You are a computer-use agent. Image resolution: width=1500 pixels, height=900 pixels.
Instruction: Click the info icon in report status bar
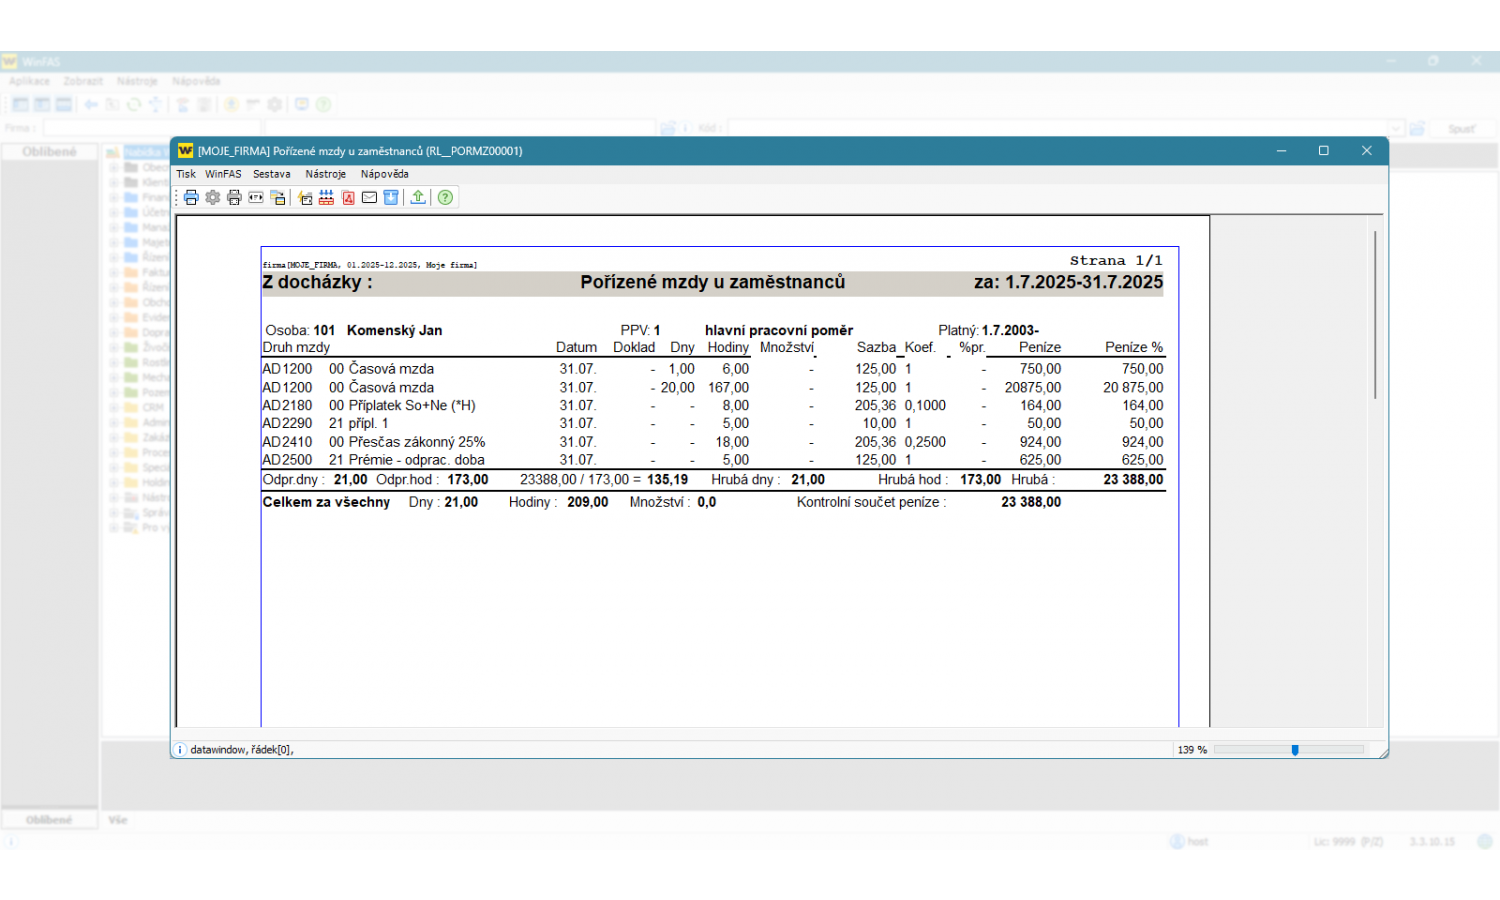click(180, 750)
